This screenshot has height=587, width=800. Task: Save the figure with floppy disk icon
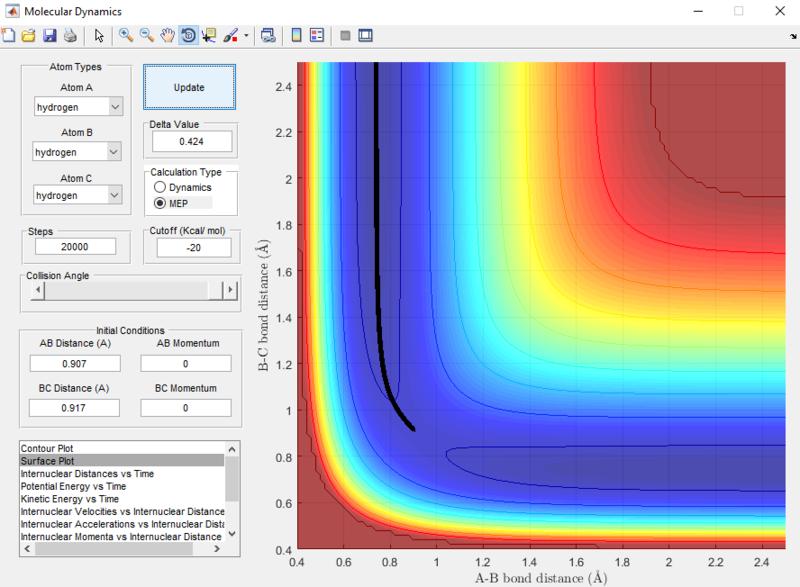pos(48,35)
